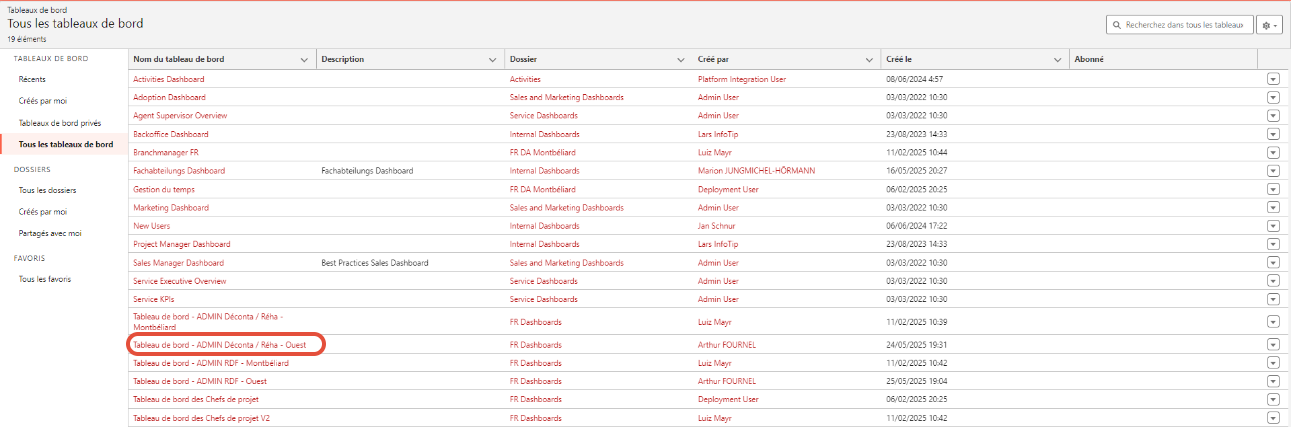The image size is (1291, 427).
Task: Open row actions dropdown for Project Manager Dashboard
Action: [x=1273, y=244]
